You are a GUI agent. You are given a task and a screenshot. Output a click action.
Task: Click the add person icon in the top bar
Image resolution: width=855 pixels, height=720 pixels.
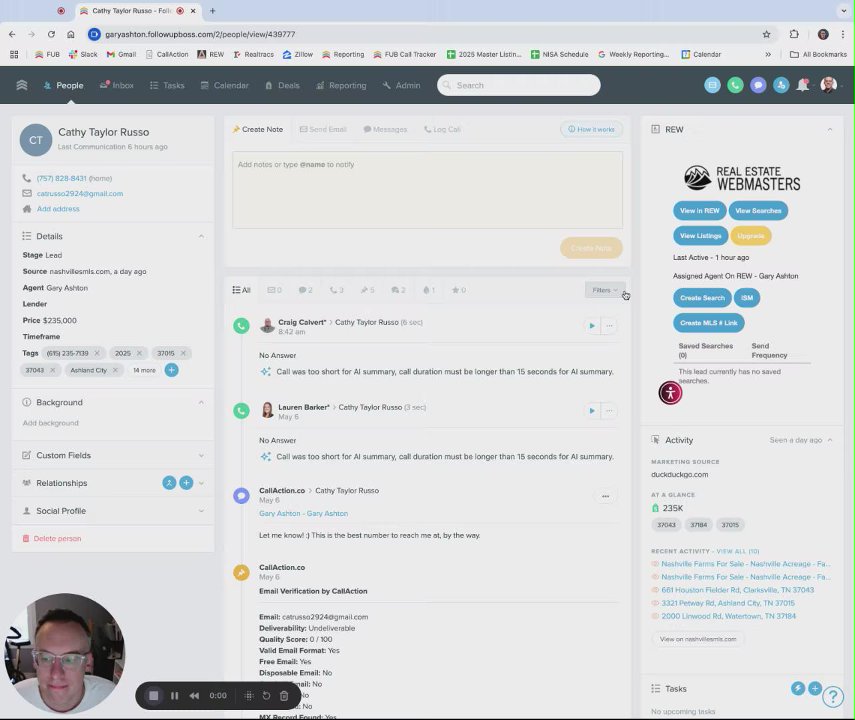pyautogui.click(x=781, y=85)
